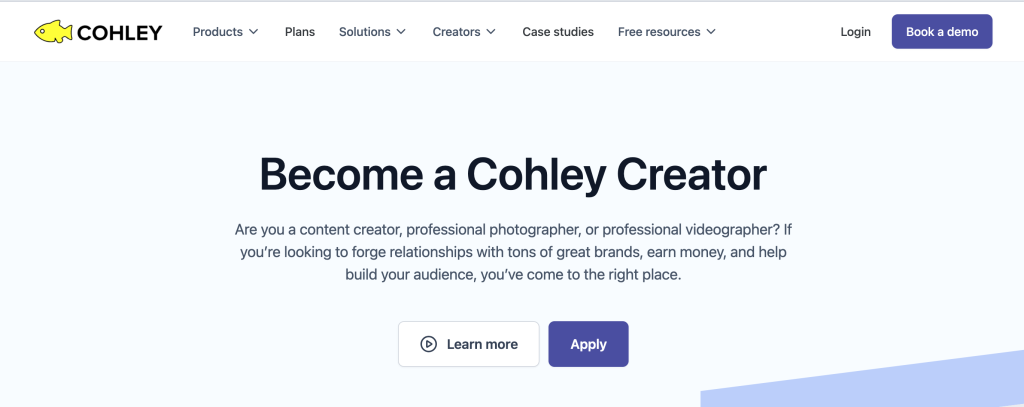Click the yellow Cohley fish logo icon
This screenshot has height=407, width=1024.
pos(51,32)
